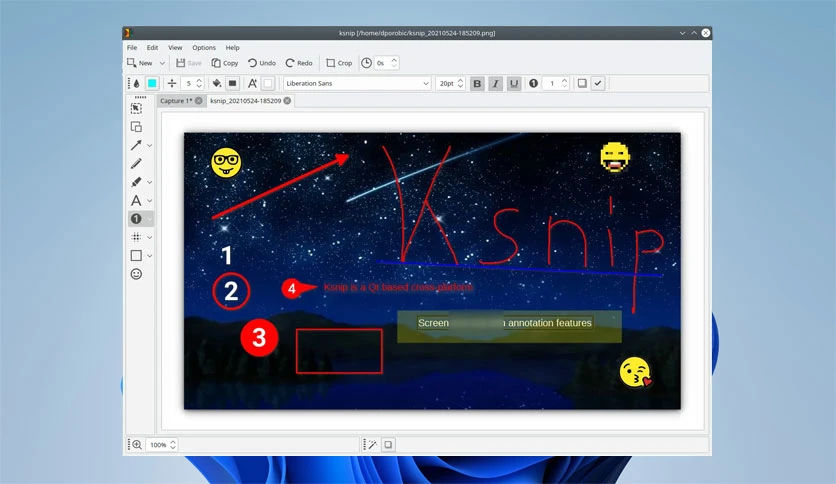Adjust the capture delay 0s stepper

coord(387,63)
